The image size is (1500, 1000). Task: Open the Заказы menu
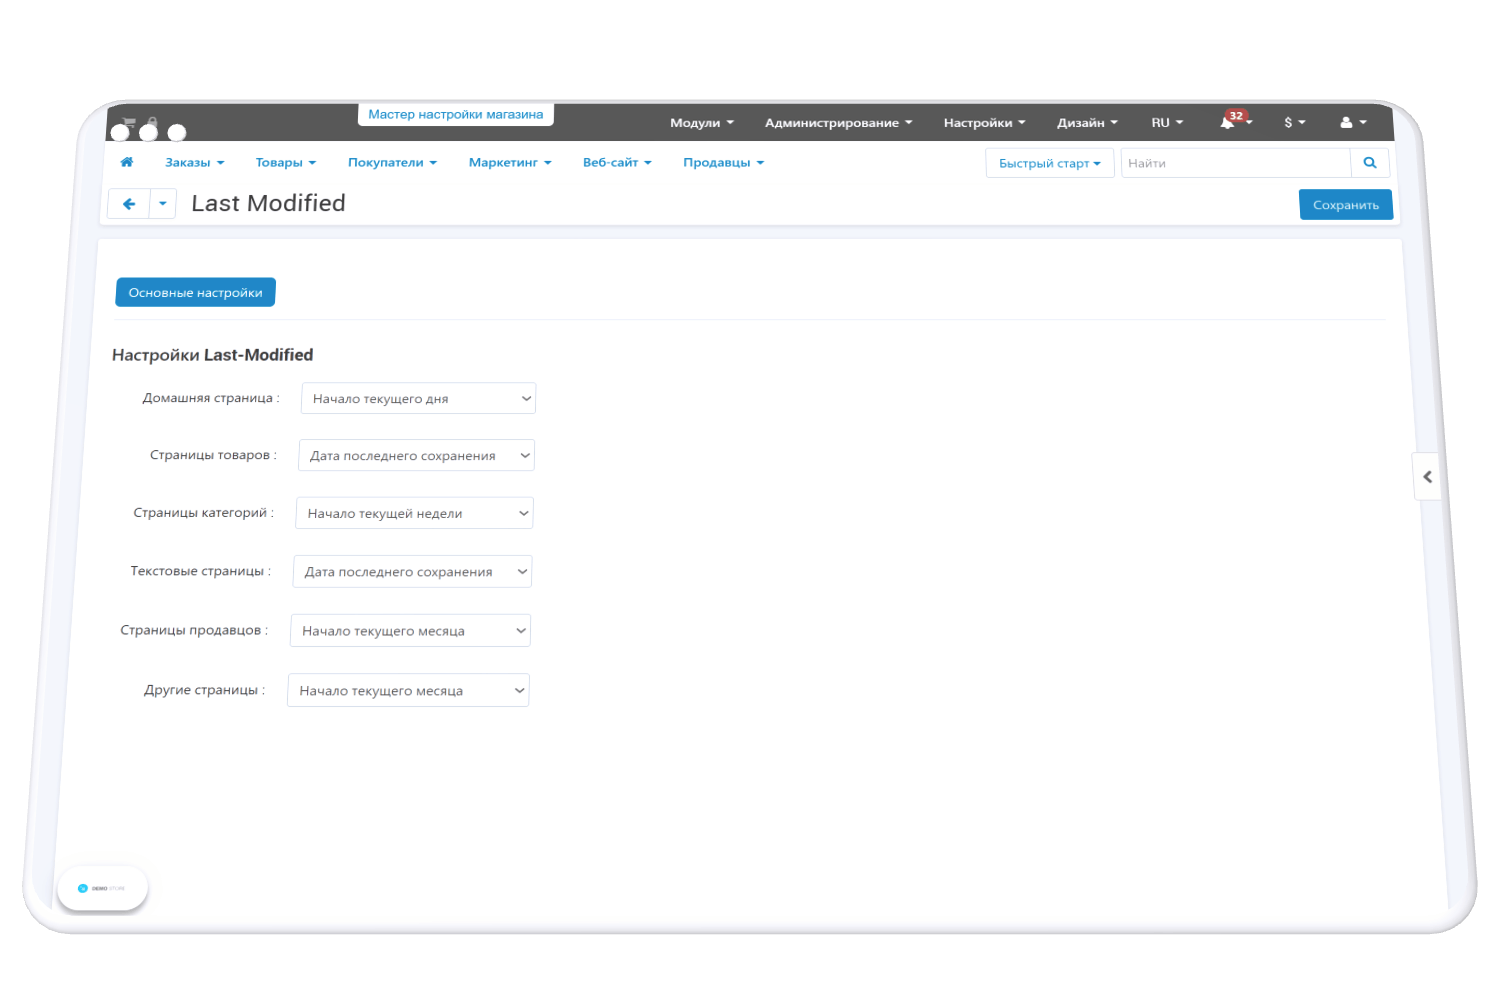click(x=194, y=162)
